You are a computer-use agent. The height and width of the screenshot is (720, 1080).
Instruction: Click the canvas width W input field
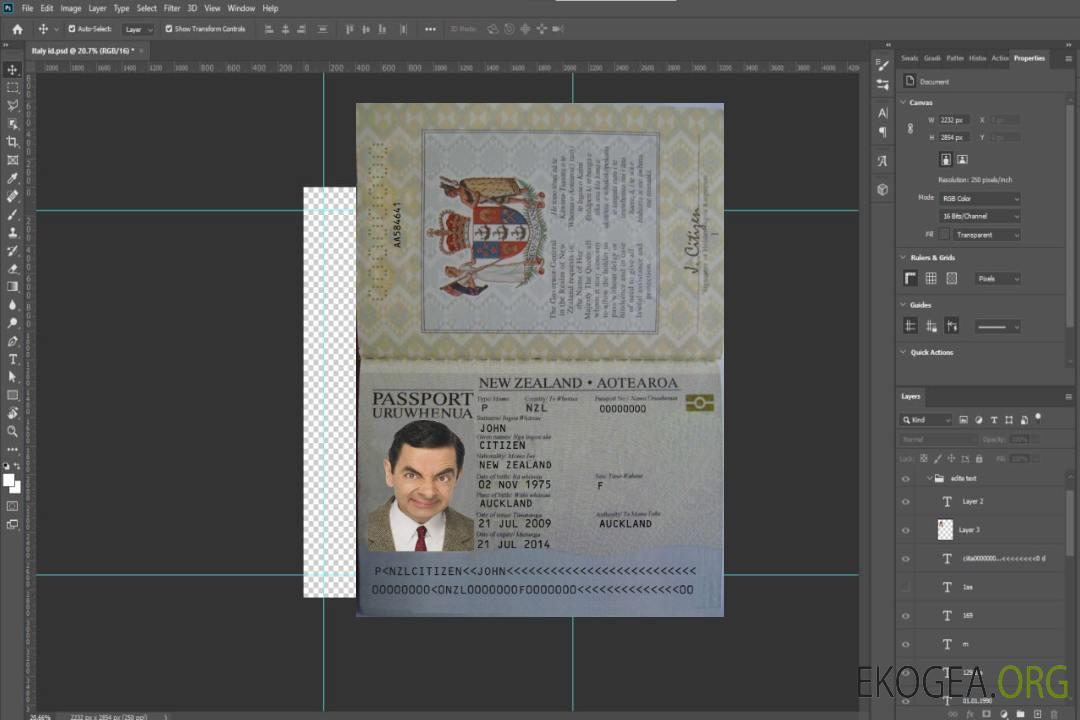[x=954, y=120]
